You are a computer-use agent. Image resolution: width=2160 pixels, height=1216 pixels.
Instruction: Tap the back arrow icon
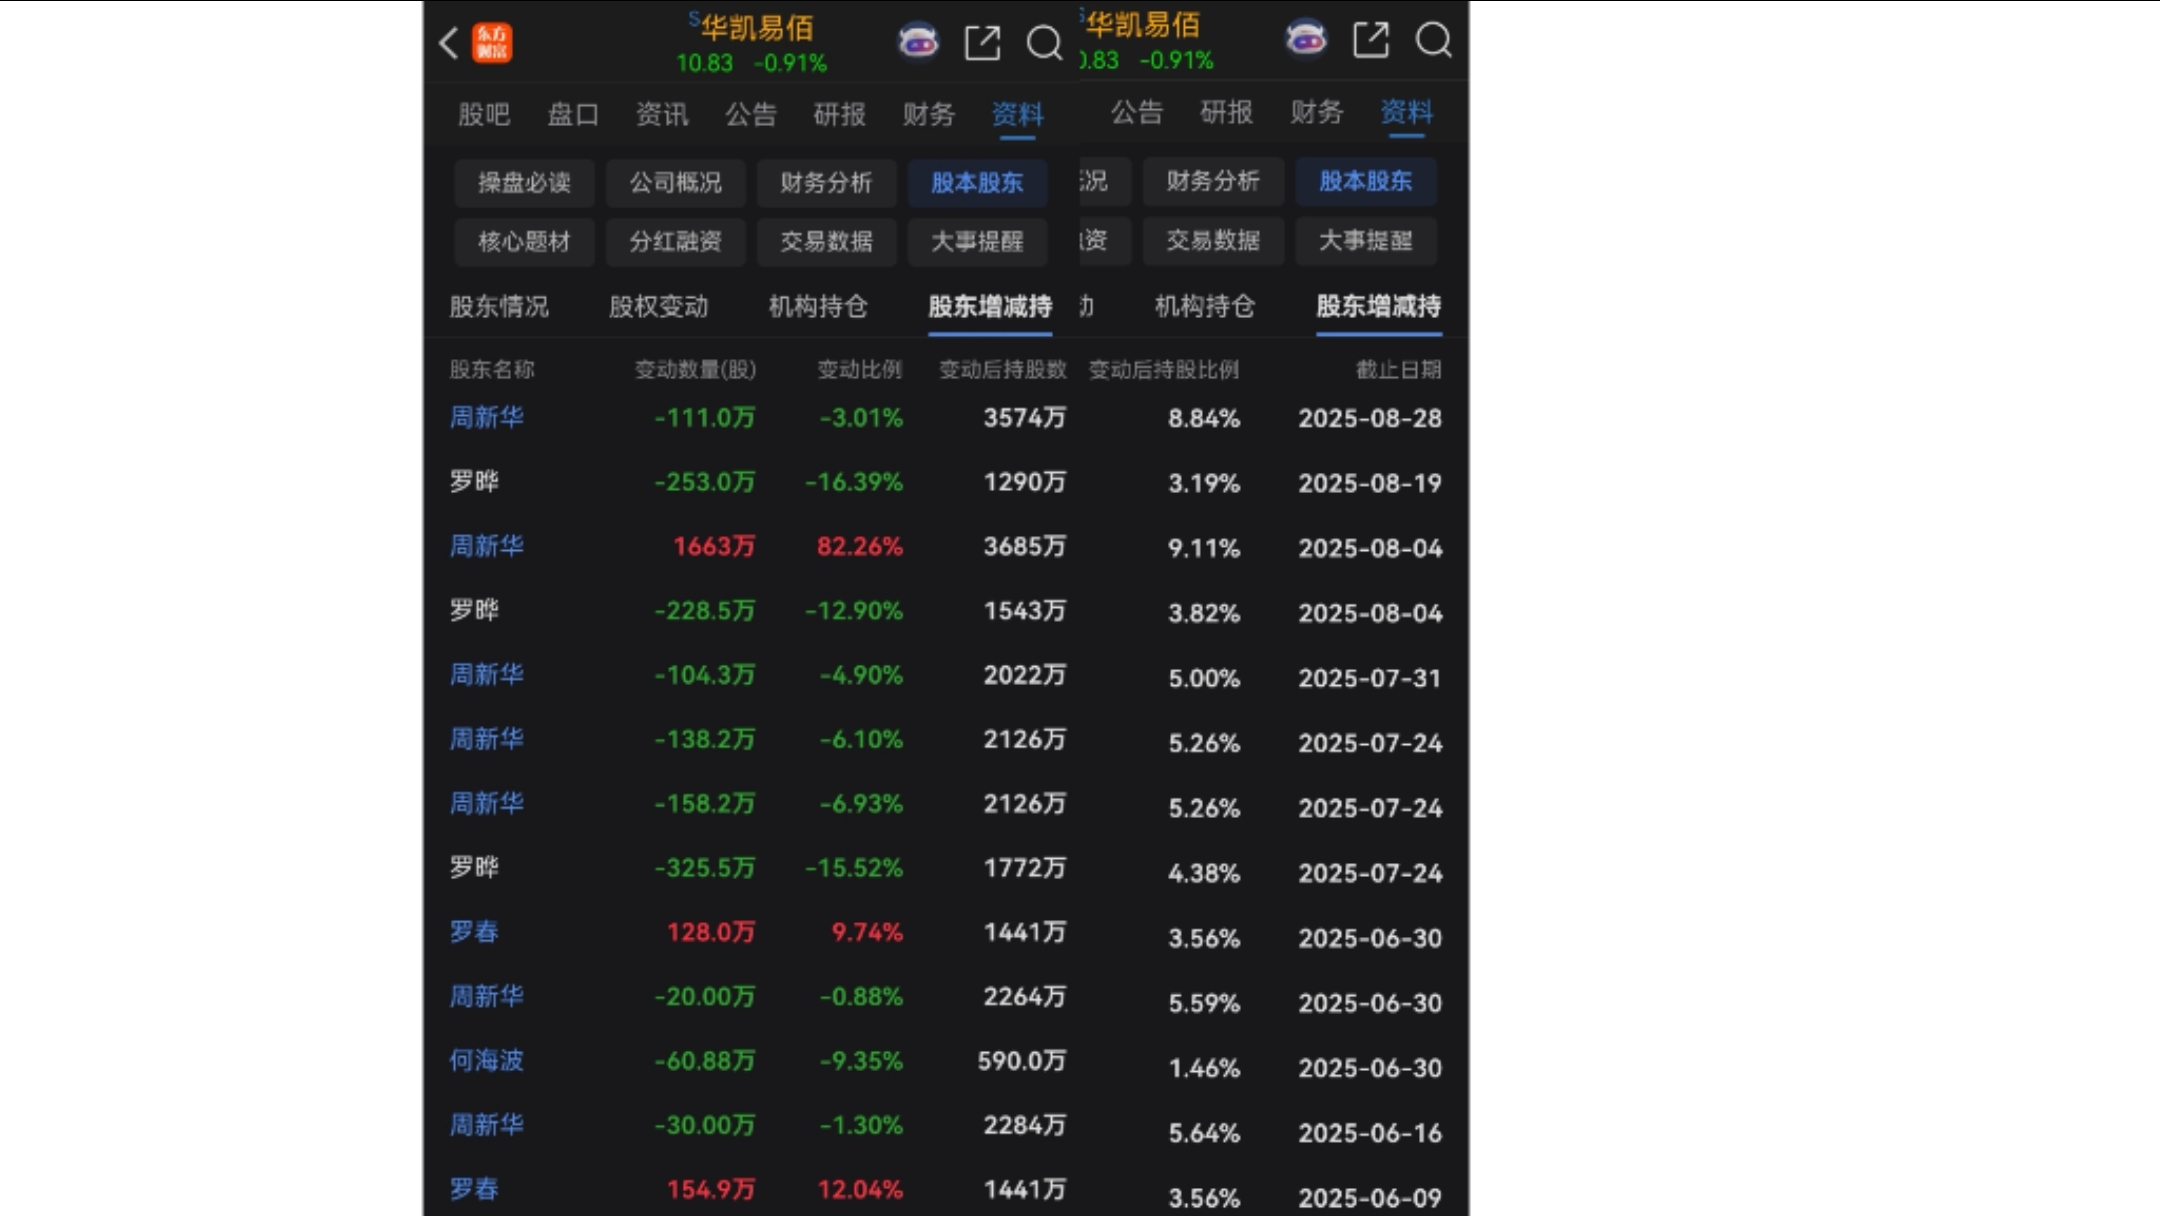click(x=449, y=42)
